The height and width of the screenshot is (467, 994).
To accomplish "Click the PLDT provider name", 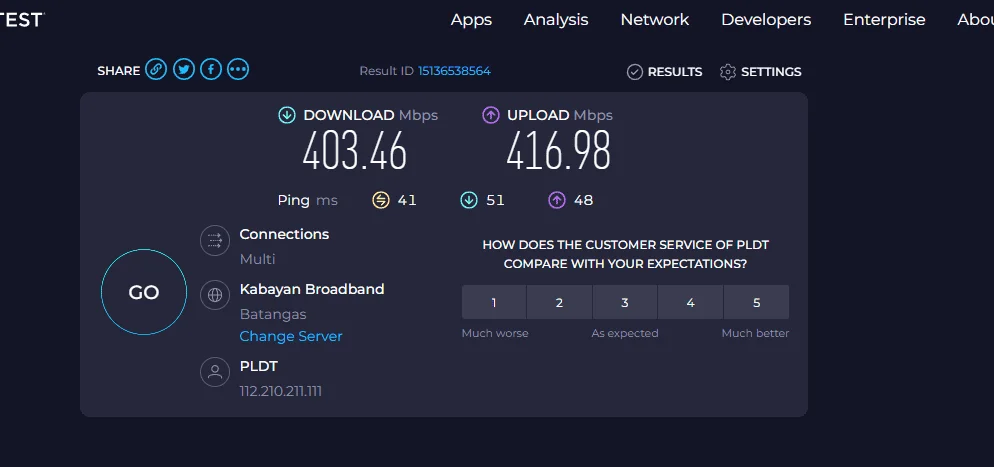I will (x=259, y=366).
